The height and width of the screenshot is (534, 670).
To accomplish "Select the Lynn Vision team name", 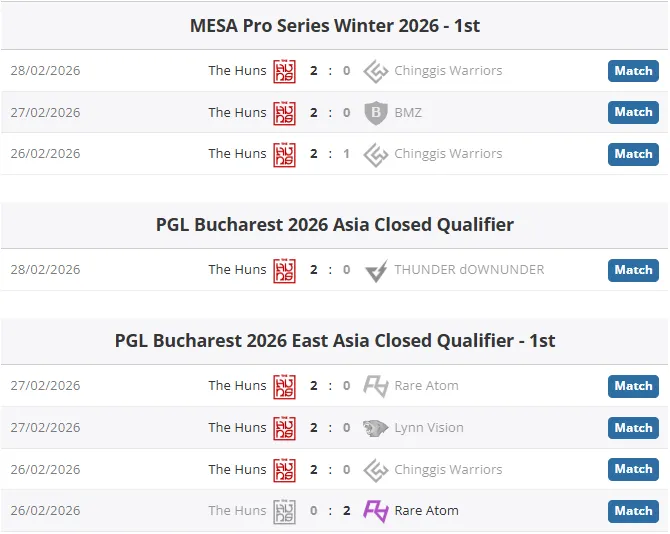I will [429, 428].
